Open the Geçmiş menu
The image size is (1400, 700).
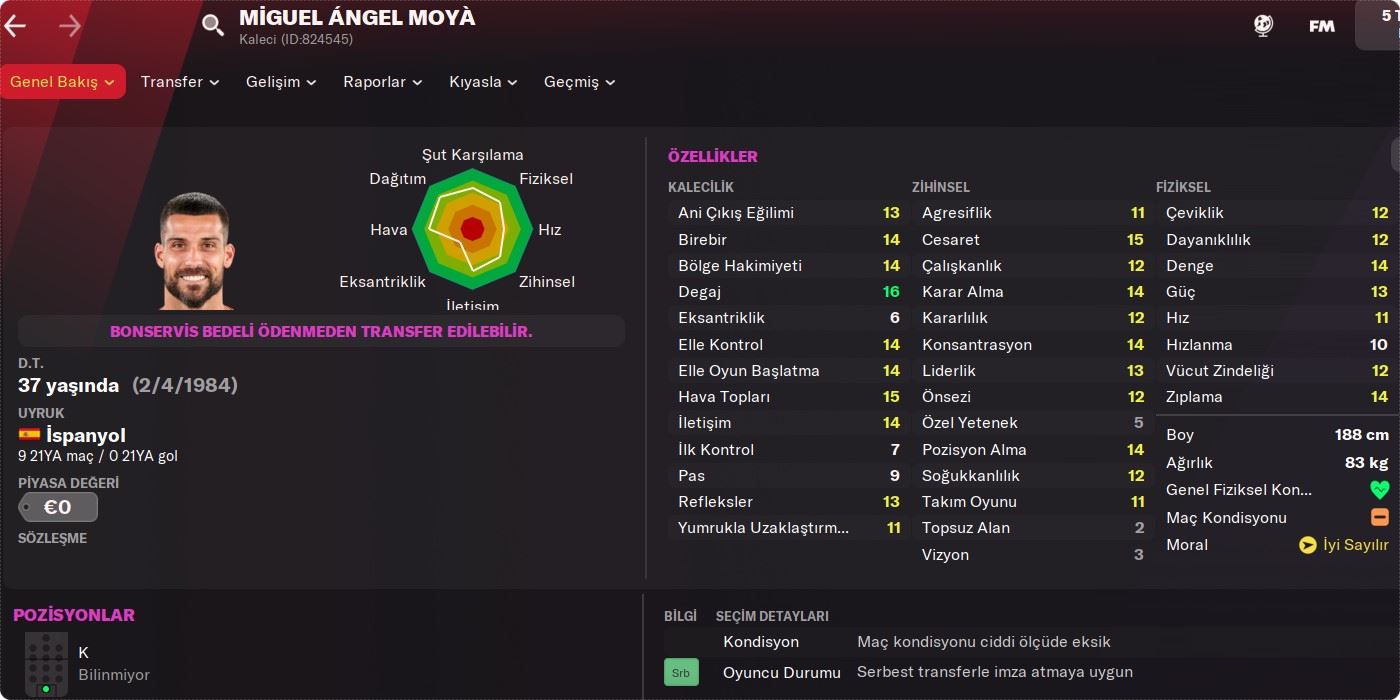(579, 82)
